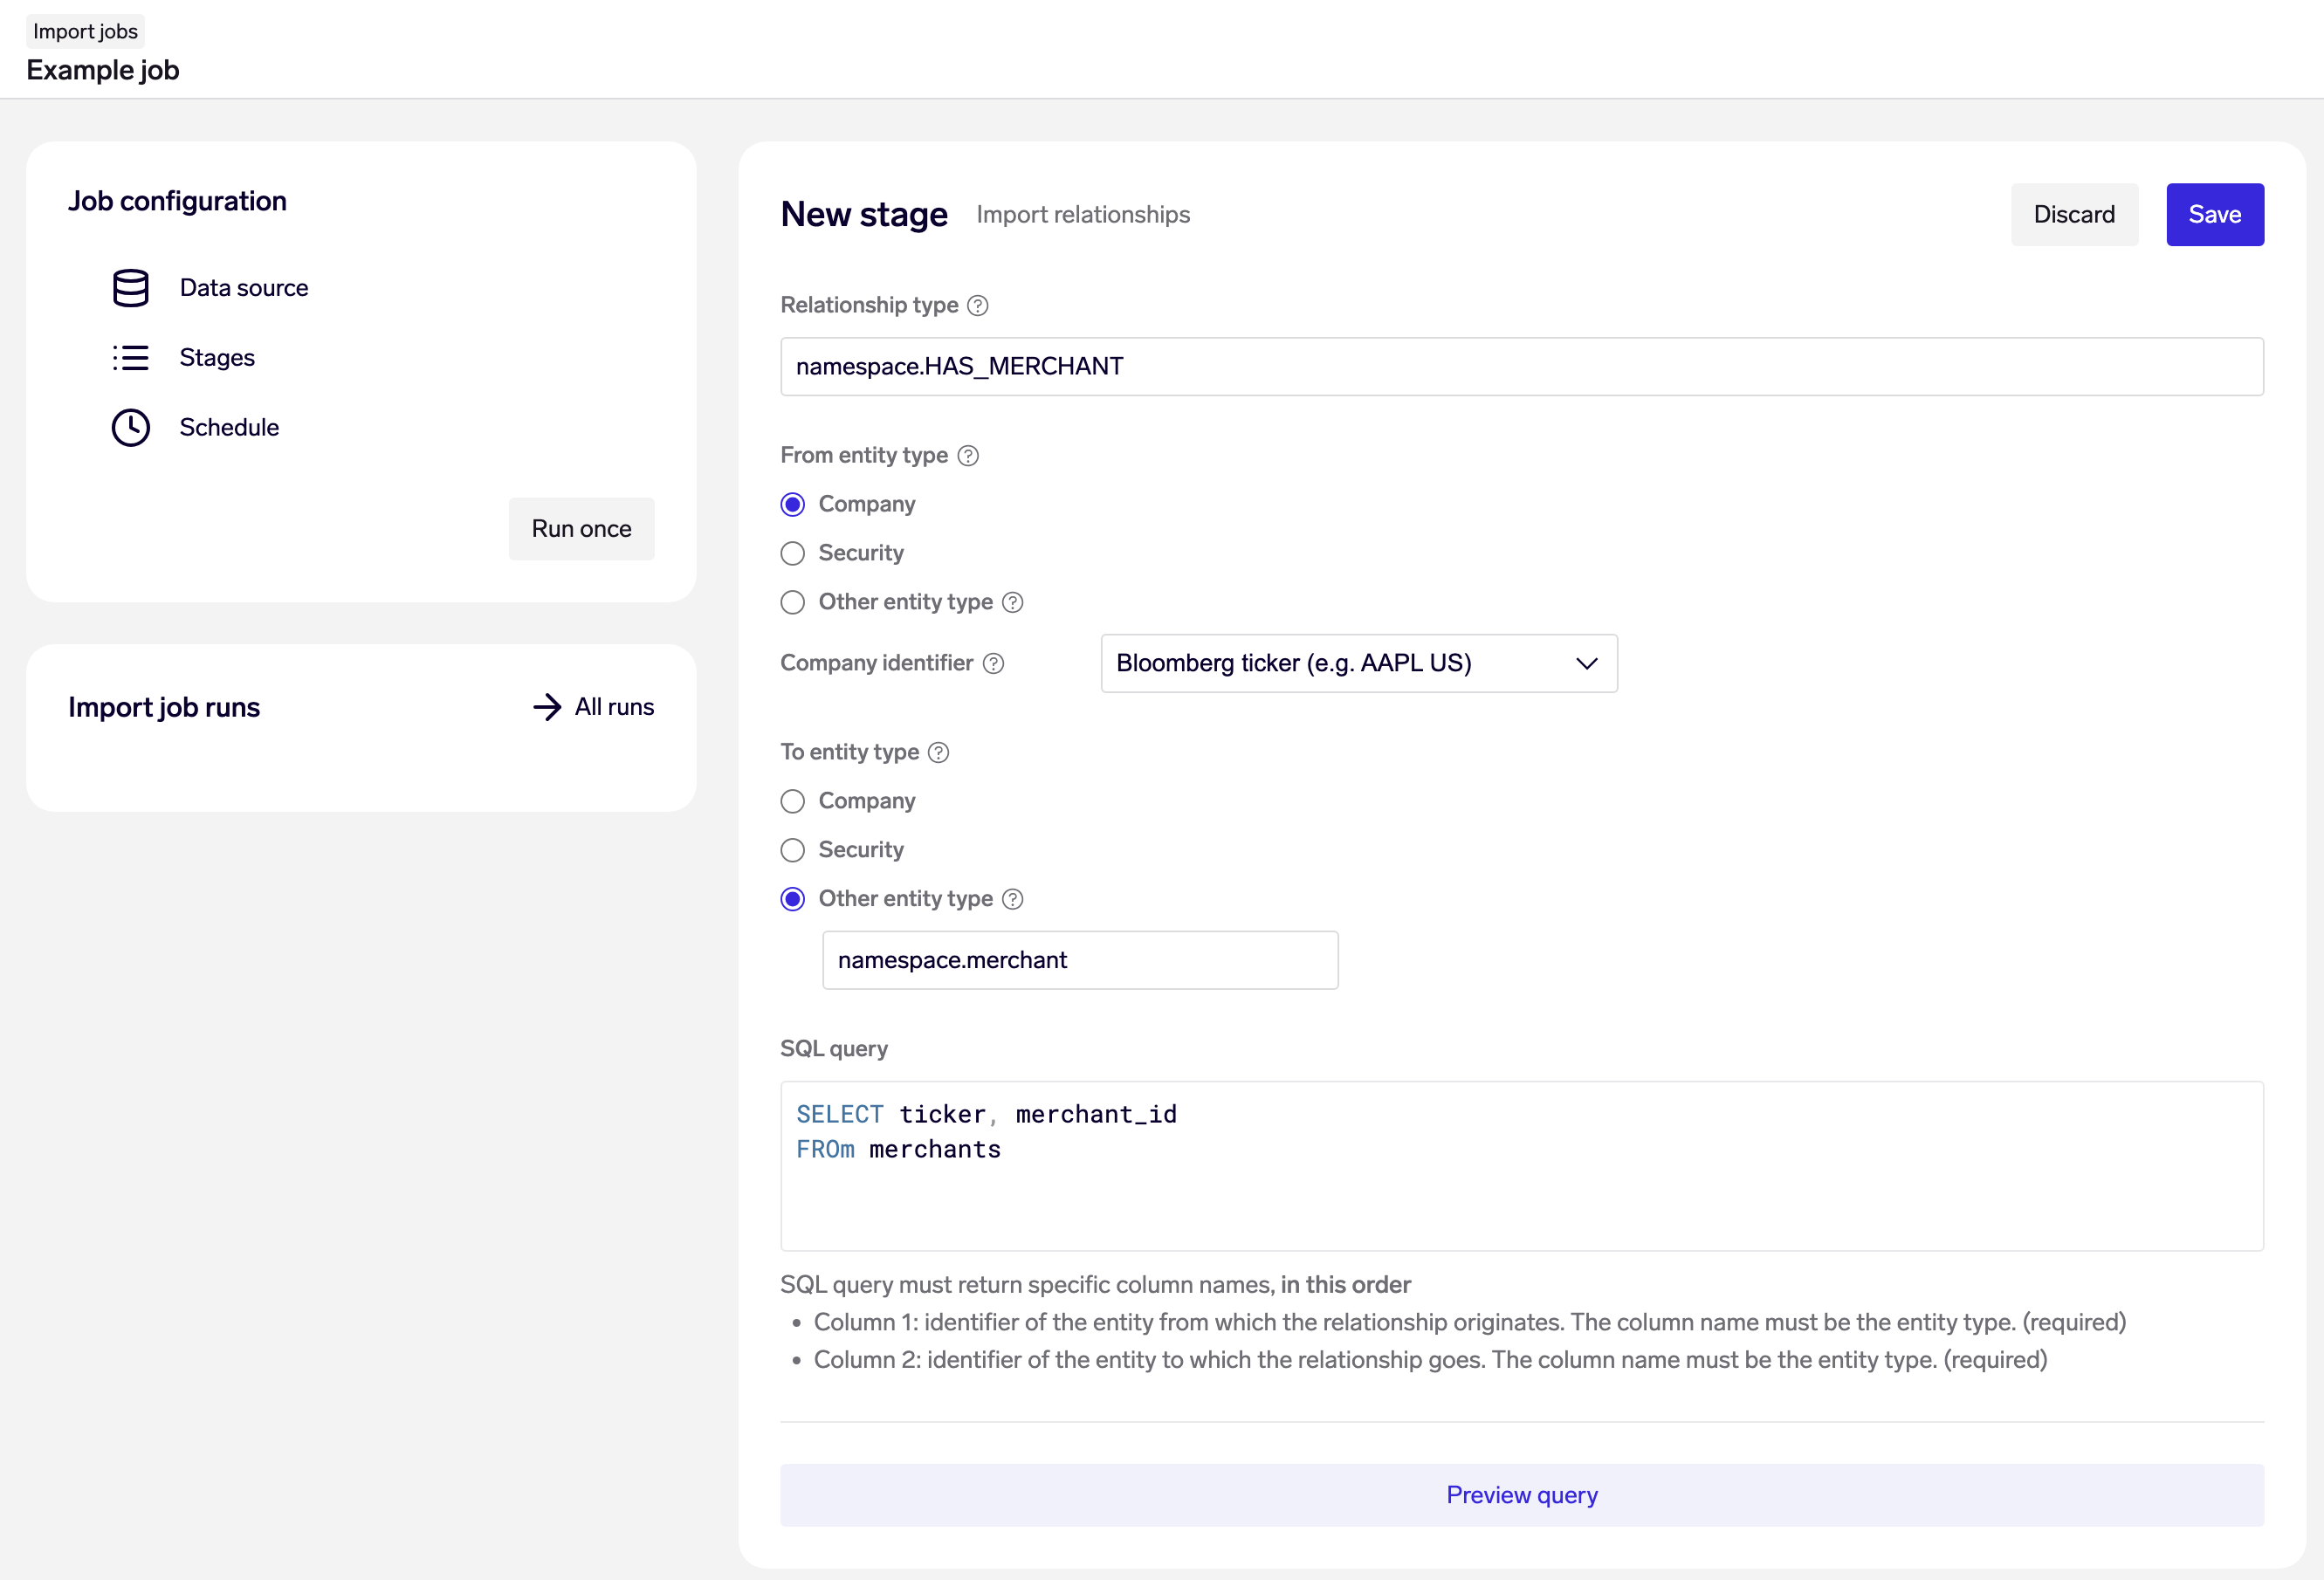The image size is (2324, 1580).
Task: Select Security as From entity type
Action: click(793, 553)
